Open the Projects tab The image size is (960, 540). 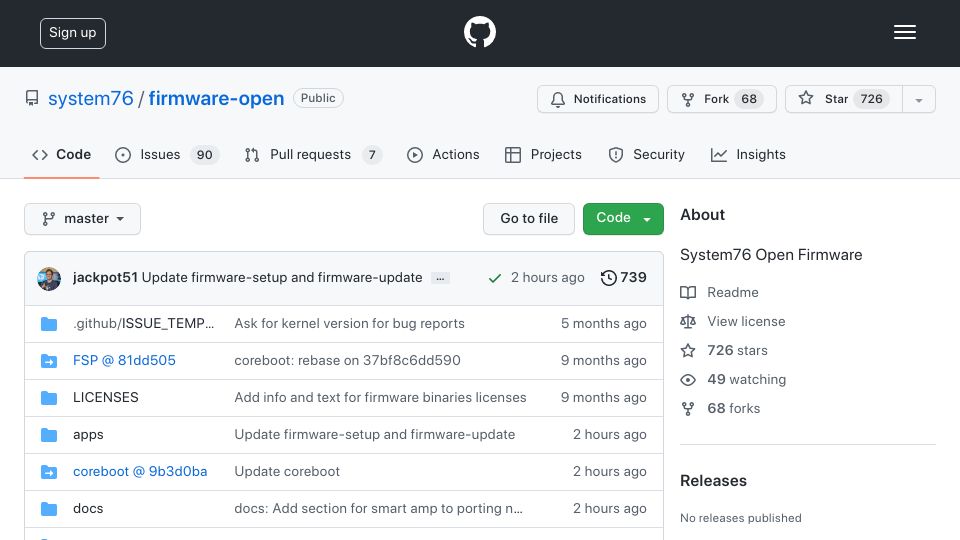[x=543, y=155]
